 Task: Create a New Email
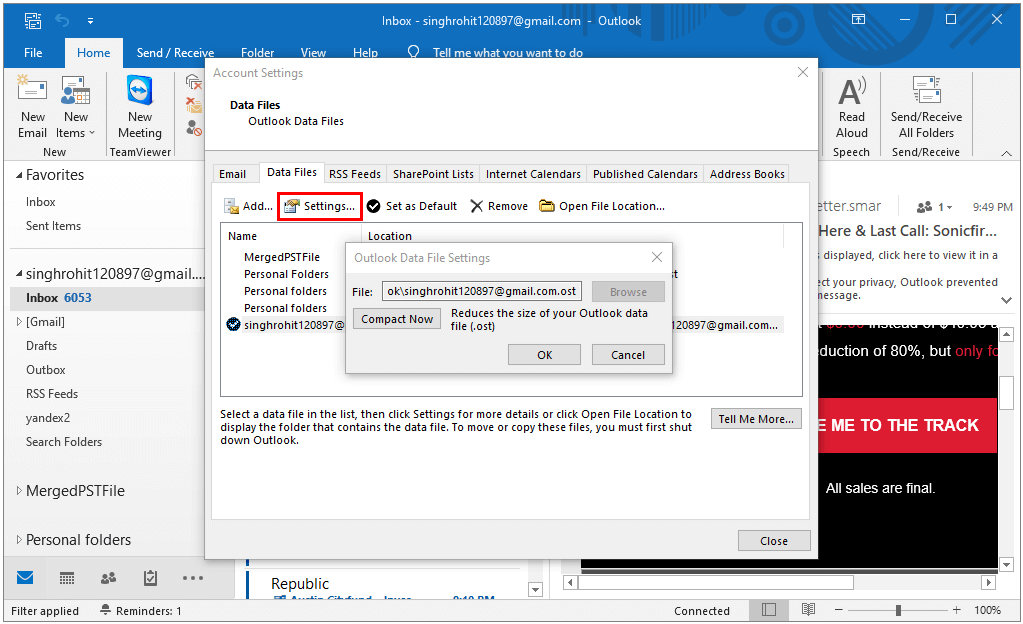[32, 110]
